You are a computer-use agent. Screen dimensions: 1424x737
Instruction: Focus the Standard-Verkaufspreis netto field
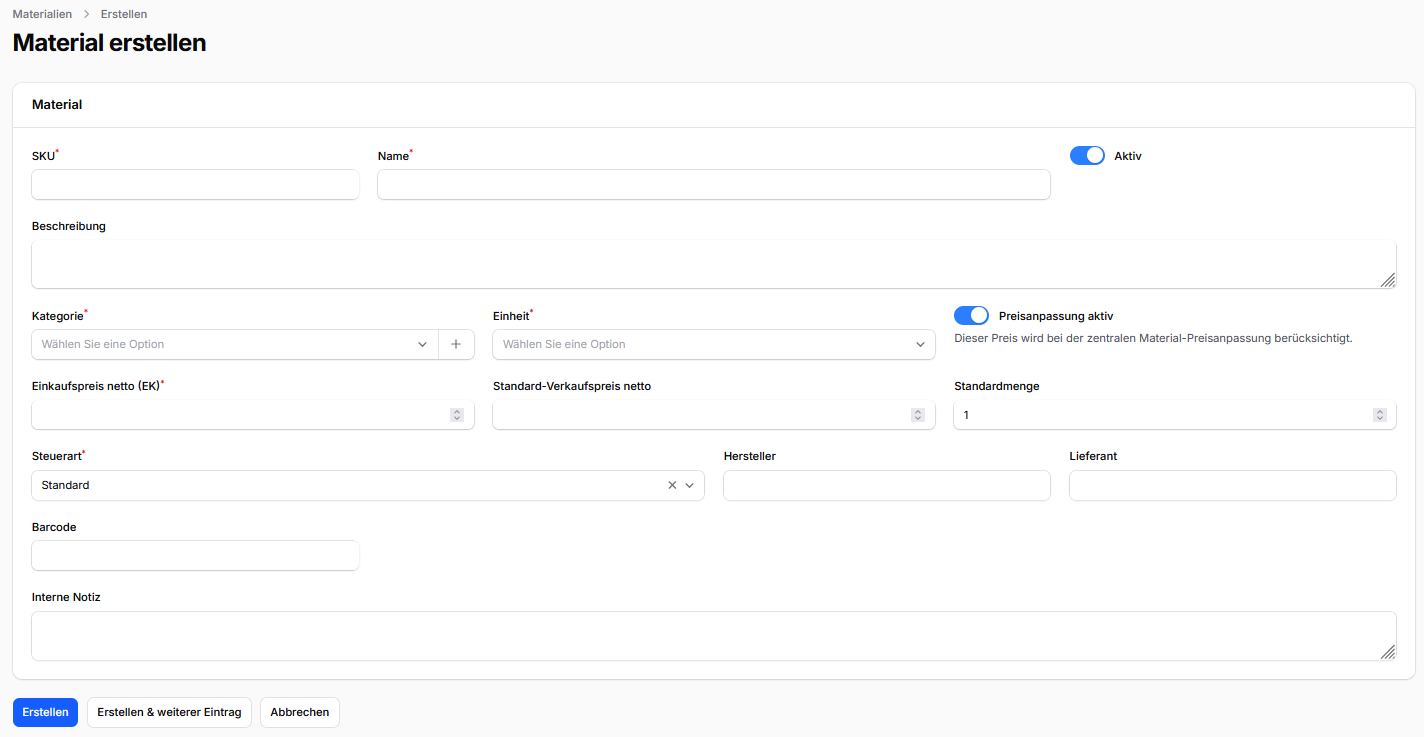[x=714, y=414]
